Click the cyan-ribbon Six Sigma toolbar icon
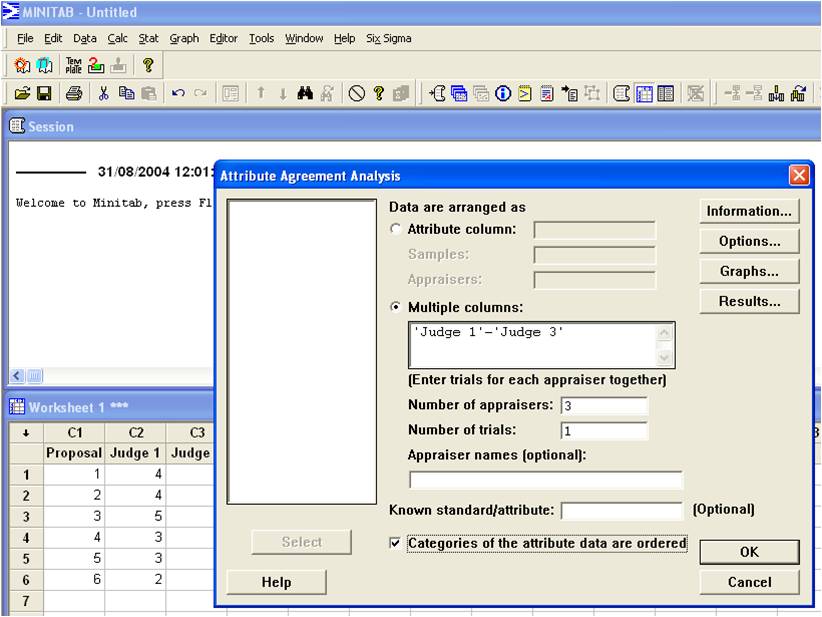Screen dimensions: 822x617 45,65
